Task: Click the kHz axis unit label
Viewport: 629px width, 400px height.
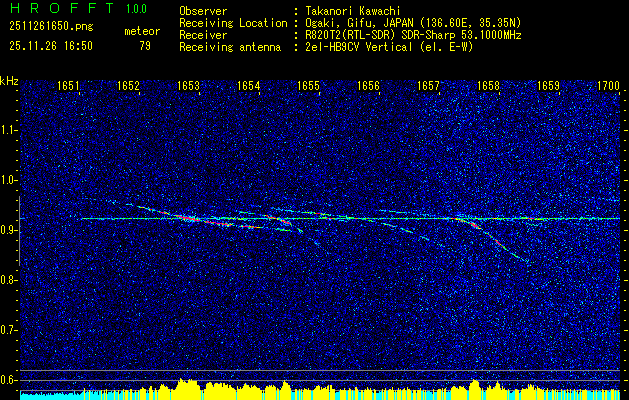Action: coord(9,81)
